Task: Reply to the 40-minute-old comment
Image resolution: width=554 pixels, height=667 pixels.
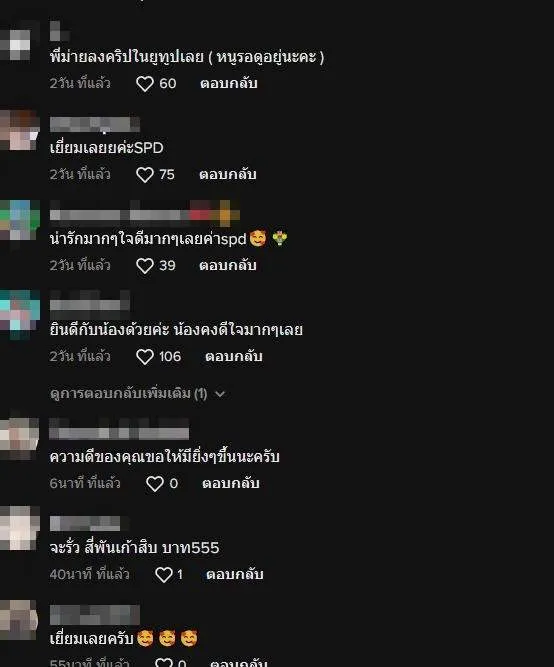Action: (235, 574)
